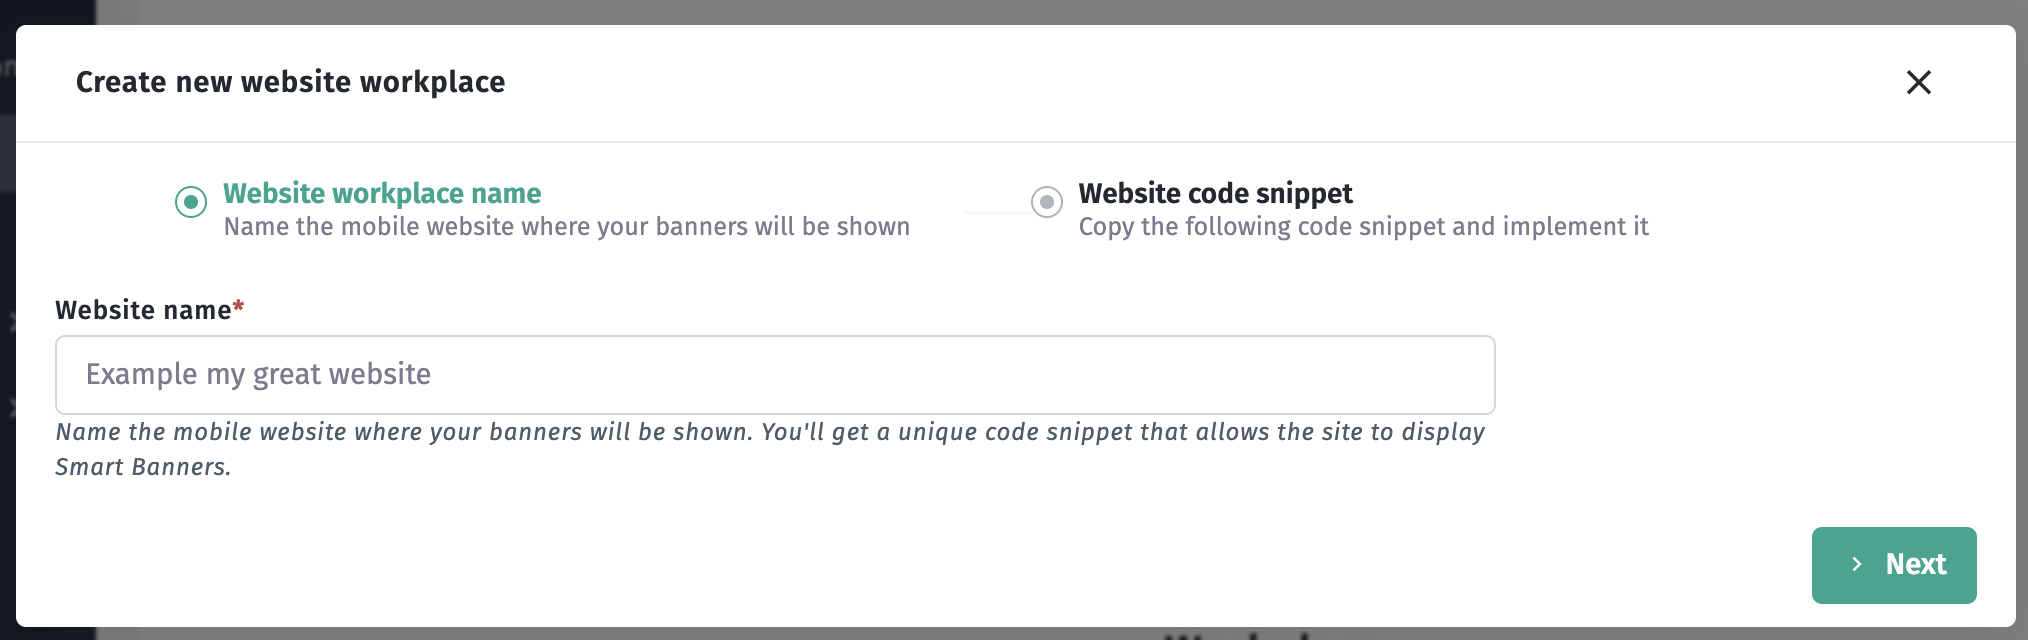
Task: Focus the Website name input field
Action: [x=775, y=375]
